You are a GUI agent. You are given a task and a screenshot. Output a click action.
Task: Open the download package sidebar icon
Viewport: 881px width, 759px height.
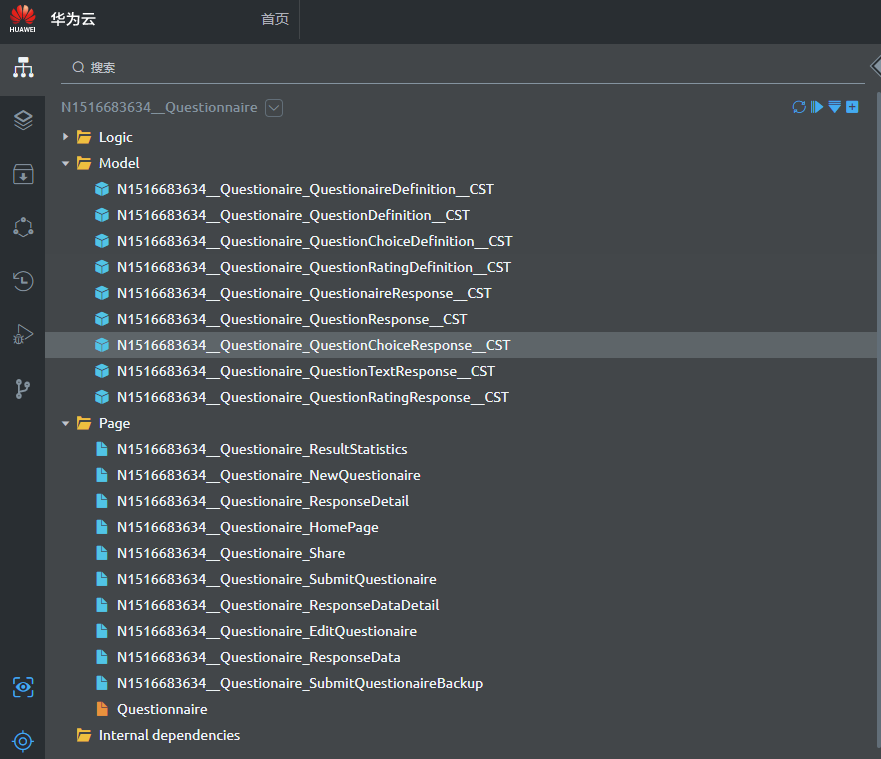[23, 174]
